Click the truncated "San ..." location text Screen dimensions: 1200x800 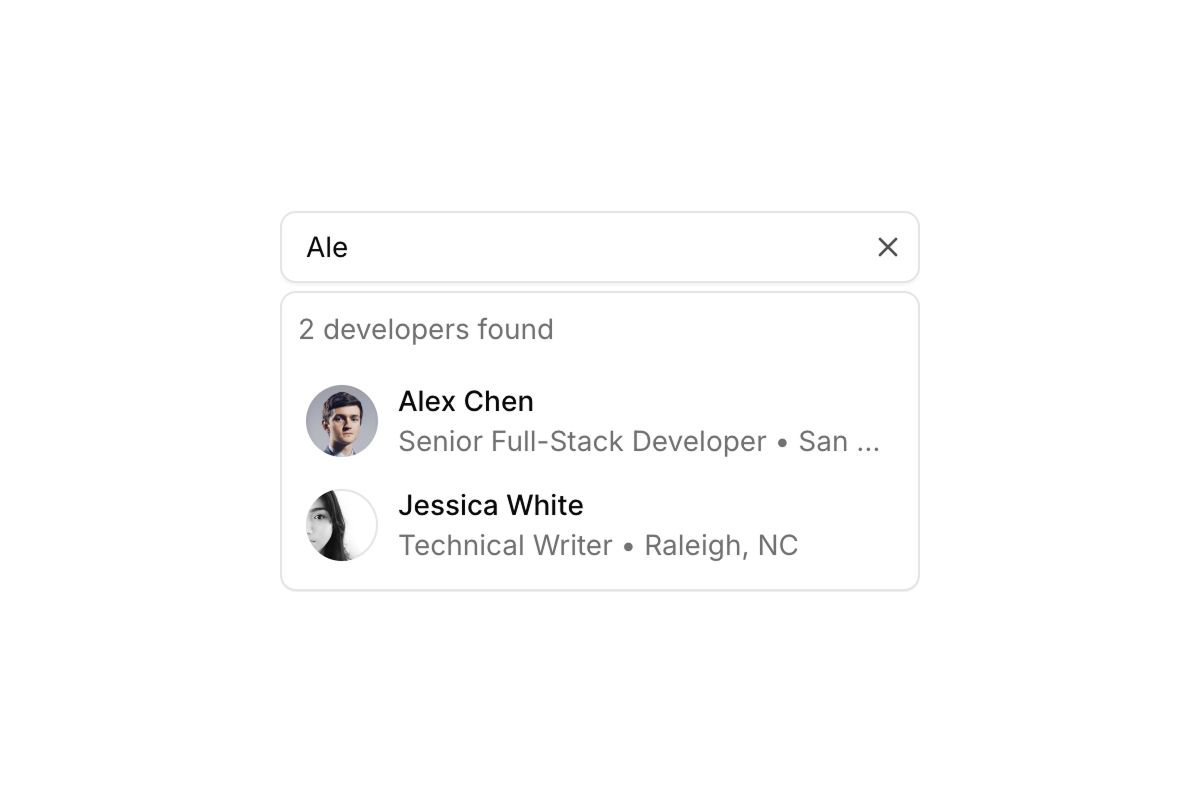click(x=839, y=441)
